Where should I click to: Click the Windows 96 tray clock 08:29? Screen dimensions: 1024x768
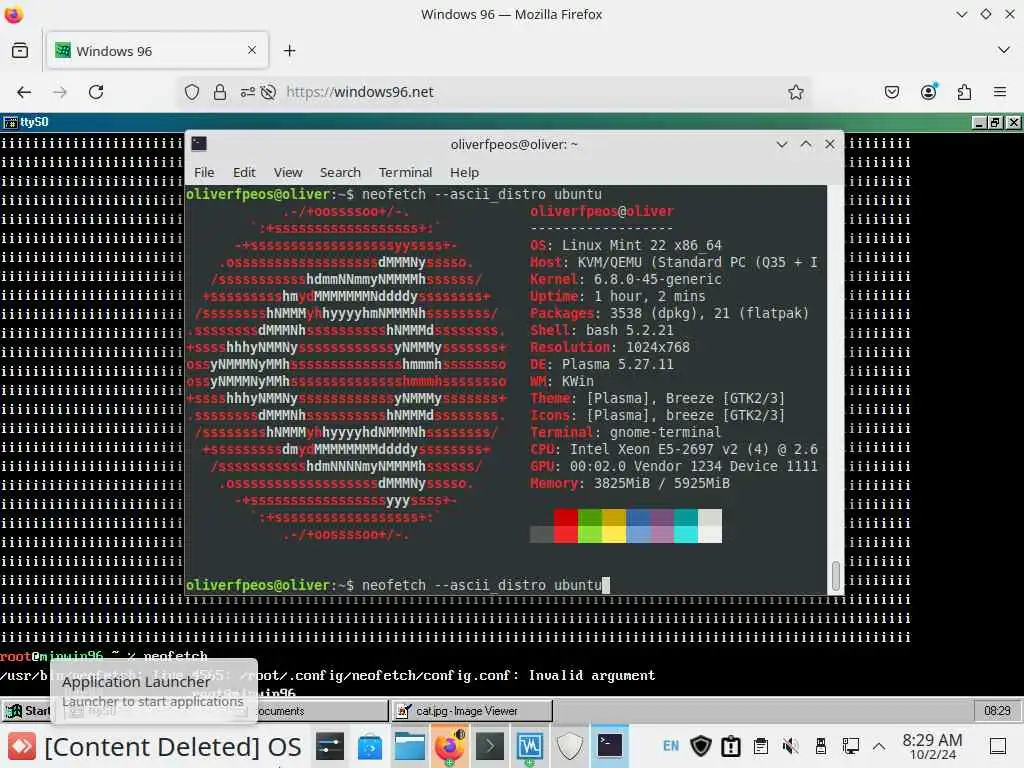[997, 711]
